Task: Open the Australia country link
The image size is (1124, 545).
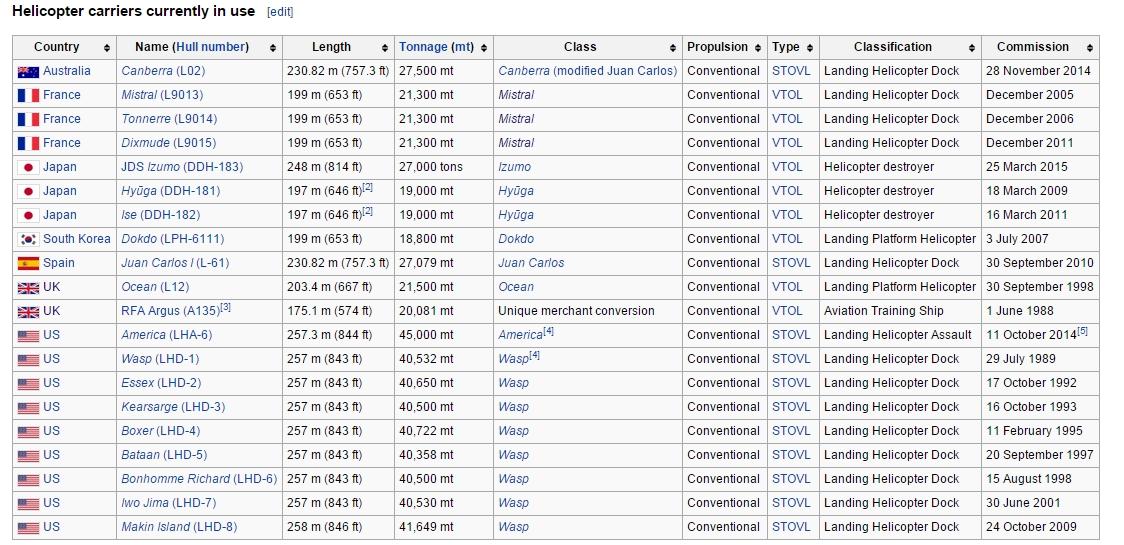Action: point(67,71)
